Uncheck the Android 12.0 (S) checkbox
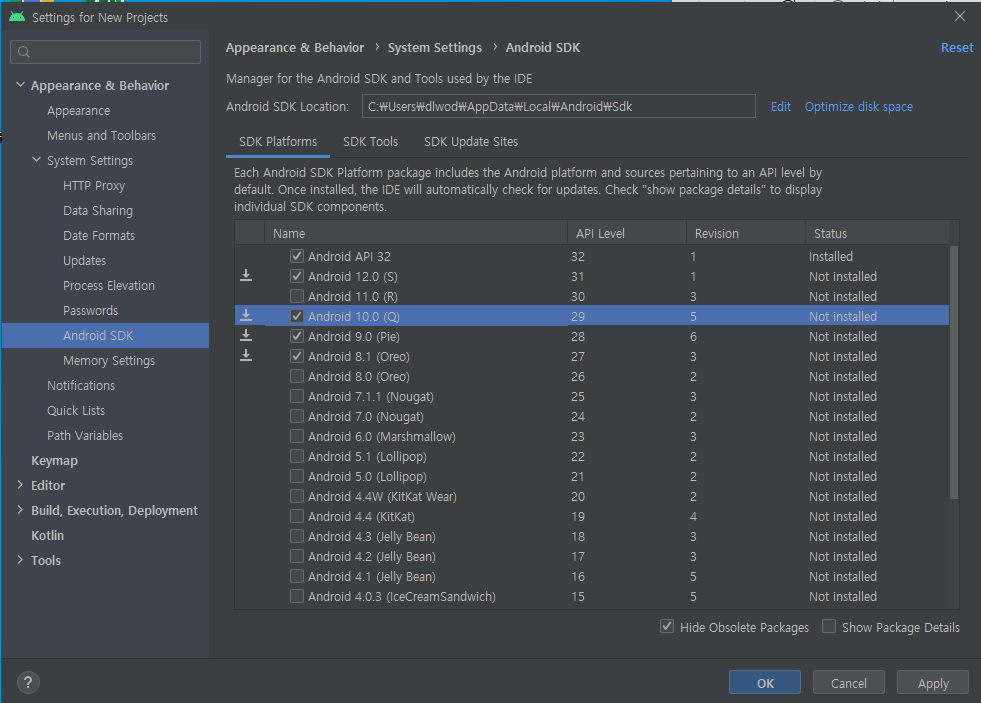This screenshot has width=981, height=703. (297, 276)
